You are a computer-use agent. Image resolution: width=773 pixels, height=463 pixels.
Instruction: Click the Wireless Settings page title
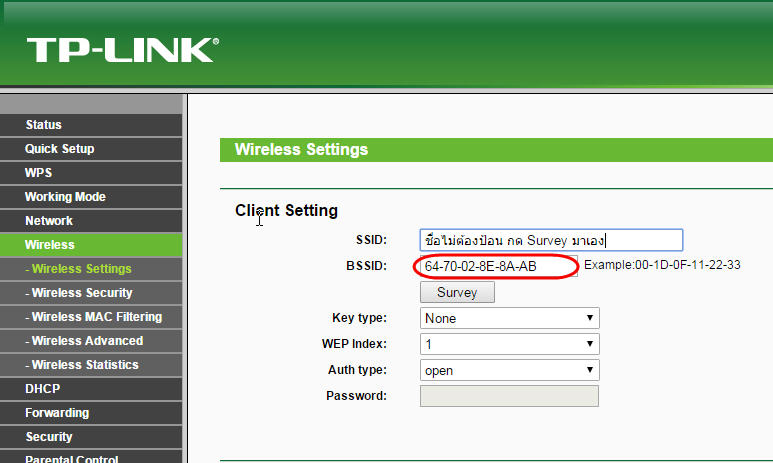click(x=301, y=149)
